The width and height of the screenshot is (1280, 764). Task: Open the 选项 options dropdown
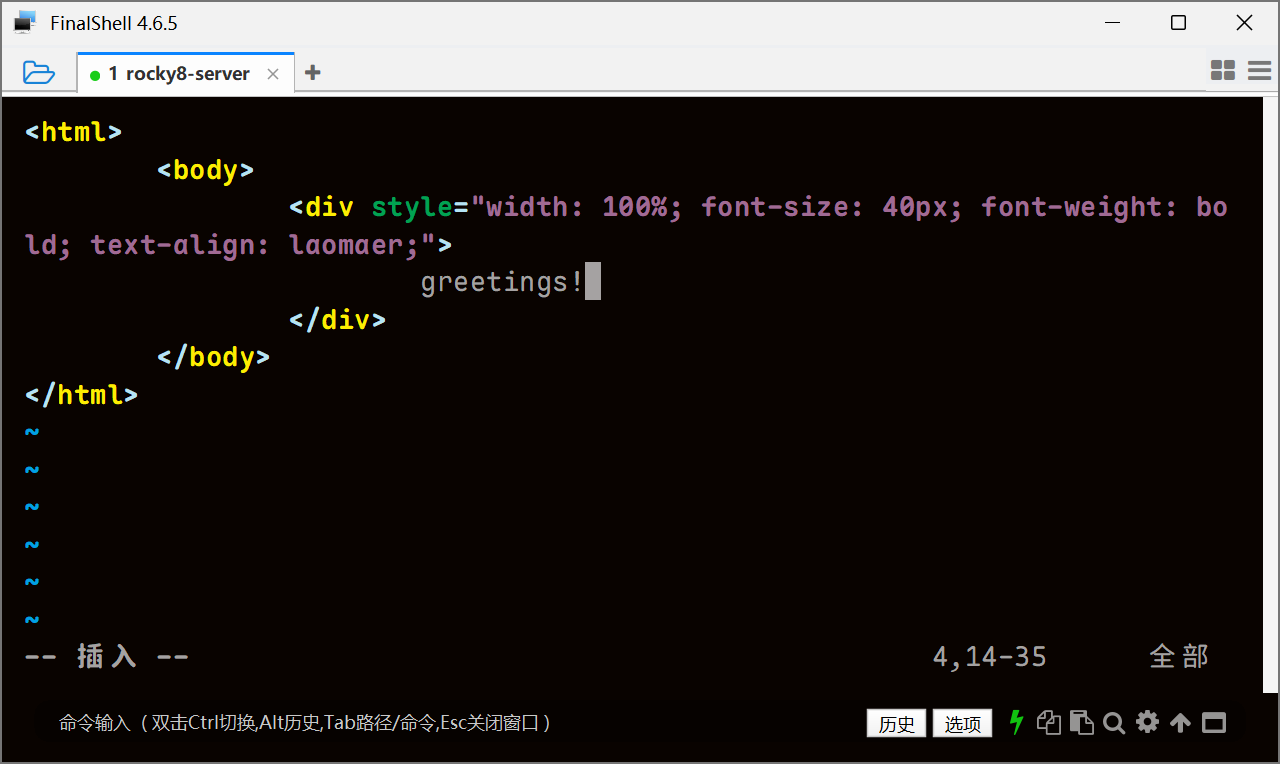tap(962, 723)
